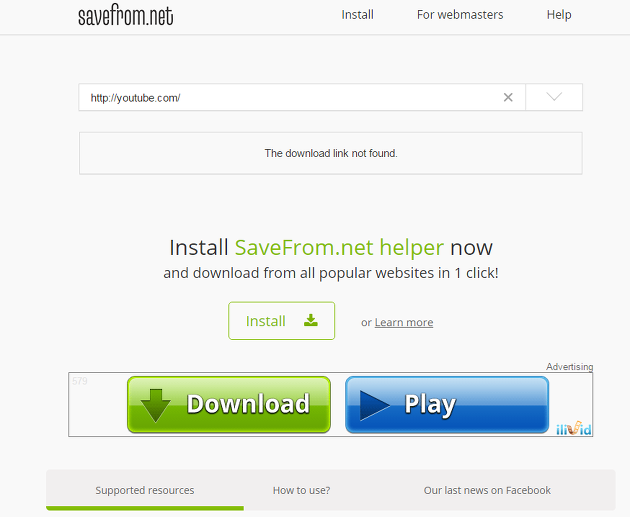This screenshot has height=517, width=630.
Task: Click the iLivid logo in ad corner
Action: click(x=574, y=429)
